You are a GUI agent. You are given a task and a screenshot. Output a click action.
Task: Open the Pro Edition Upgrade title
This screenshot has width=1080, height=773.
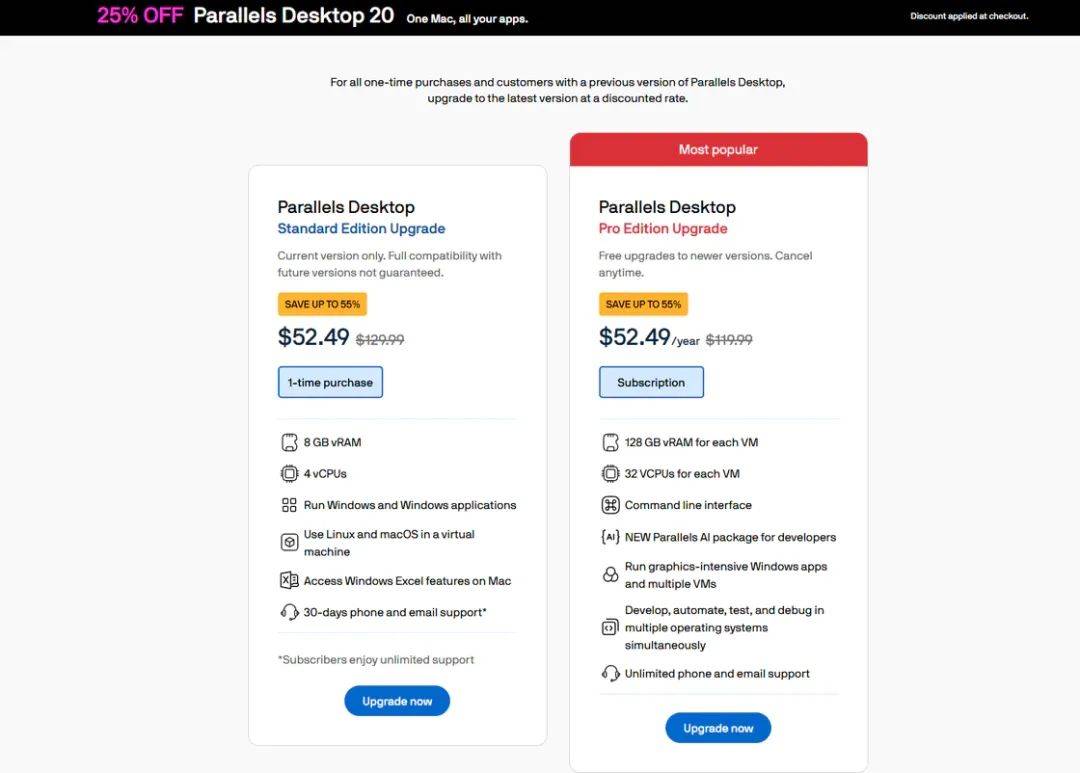pos(663,229)
